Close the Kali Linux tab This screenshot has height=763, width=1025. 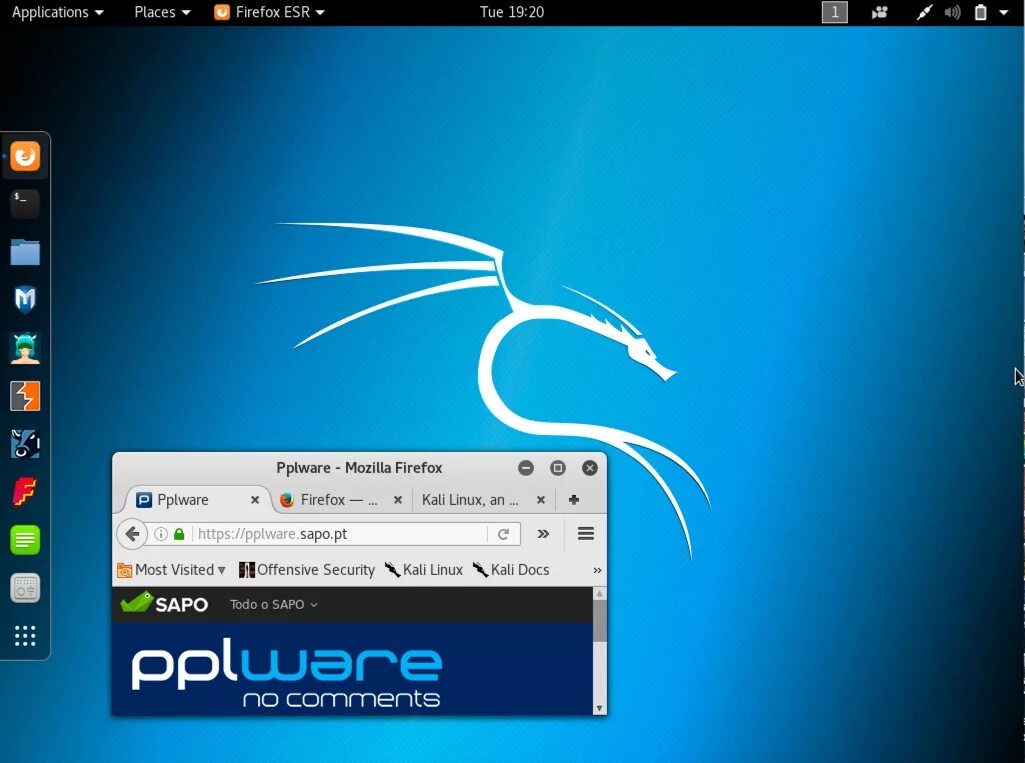click(x=541, y=500)
